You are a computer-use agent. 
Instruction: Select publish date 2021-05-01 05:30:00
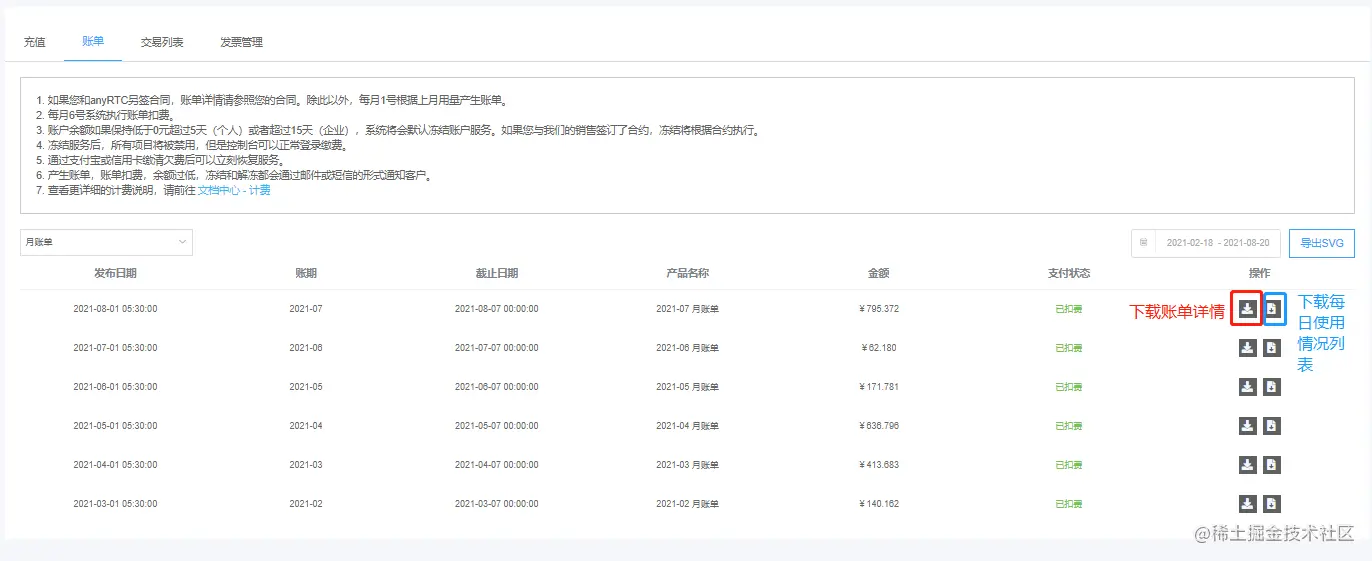coord(115,426)
